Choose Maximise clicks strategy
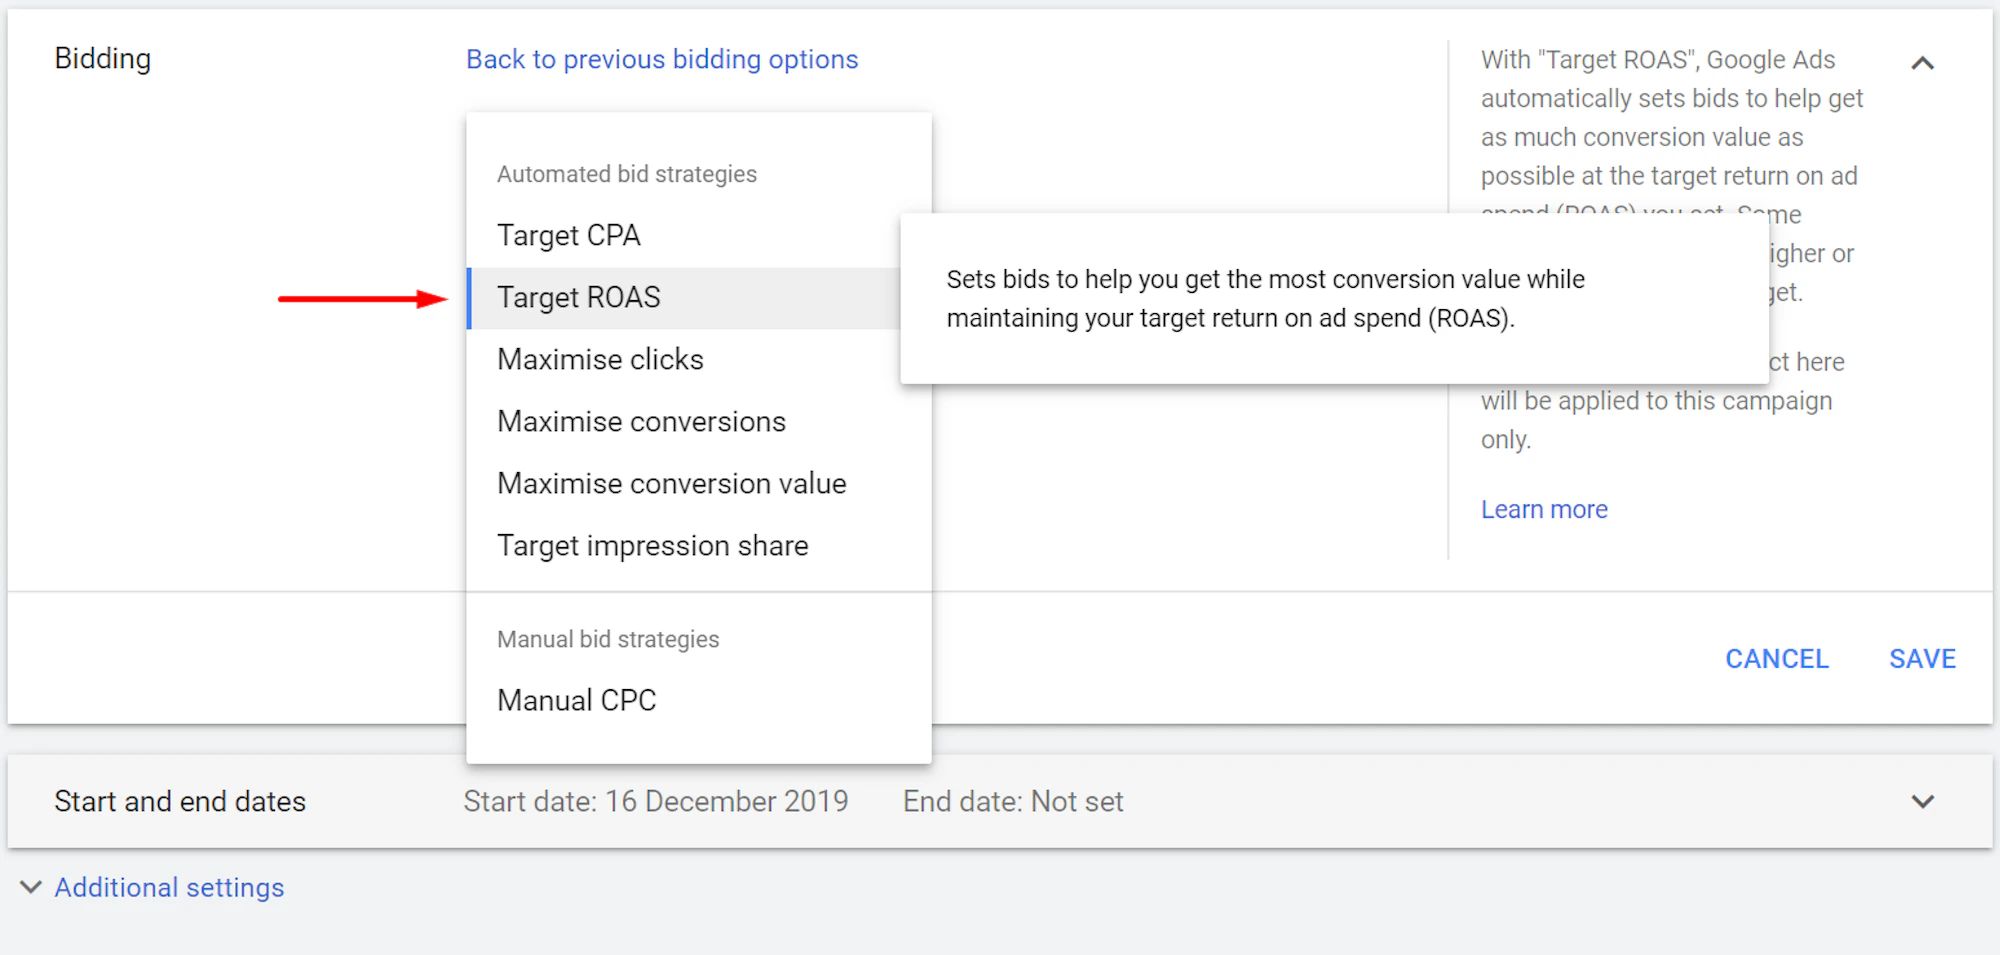This screenshot has width=2000, height=955. click(x=600, y=359)
